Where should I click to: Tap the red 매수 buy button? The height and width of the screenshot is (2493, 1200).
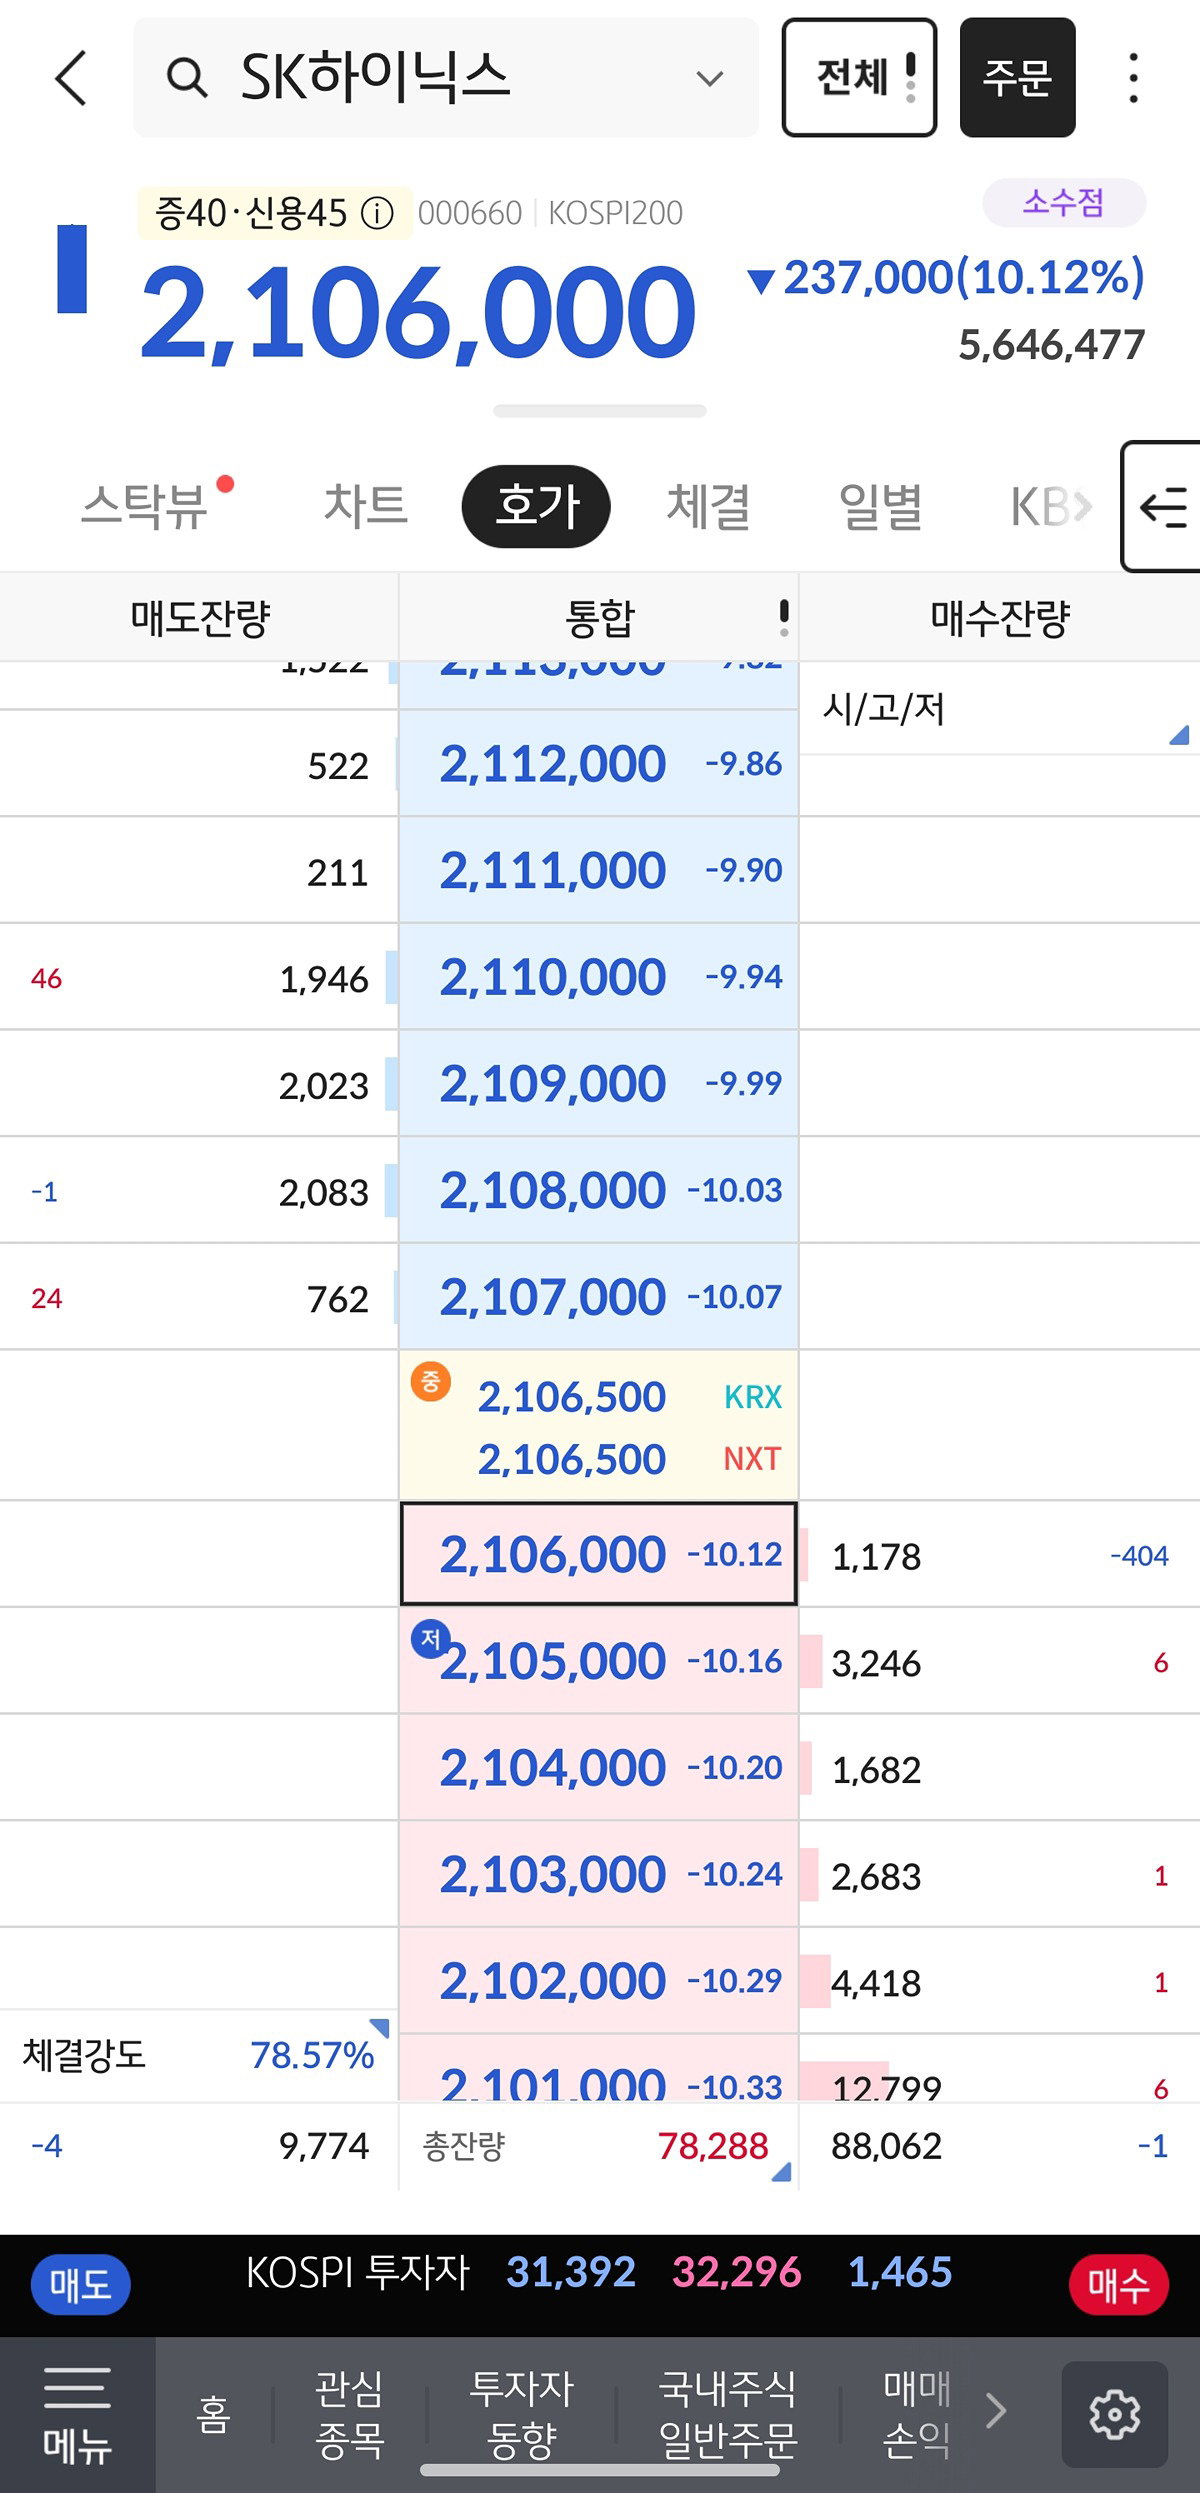[x=1119, y=2285]
